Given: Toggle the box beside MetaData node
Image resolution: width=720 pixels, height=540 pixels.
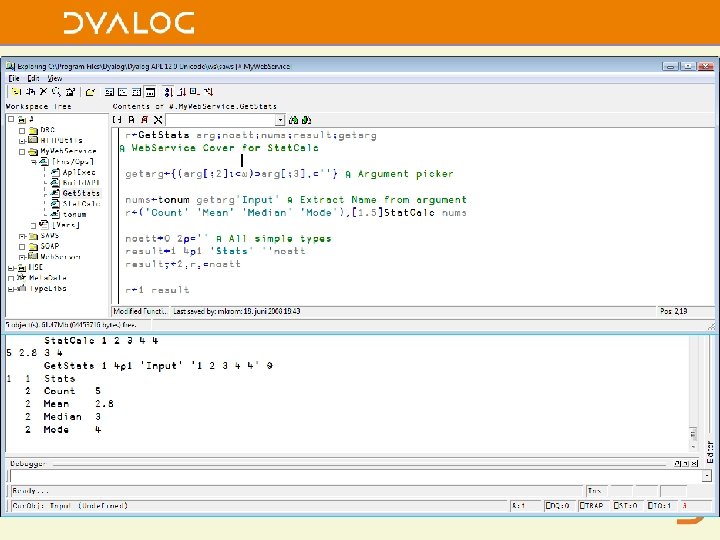Looking at the screenshot, I should [11, 278].
